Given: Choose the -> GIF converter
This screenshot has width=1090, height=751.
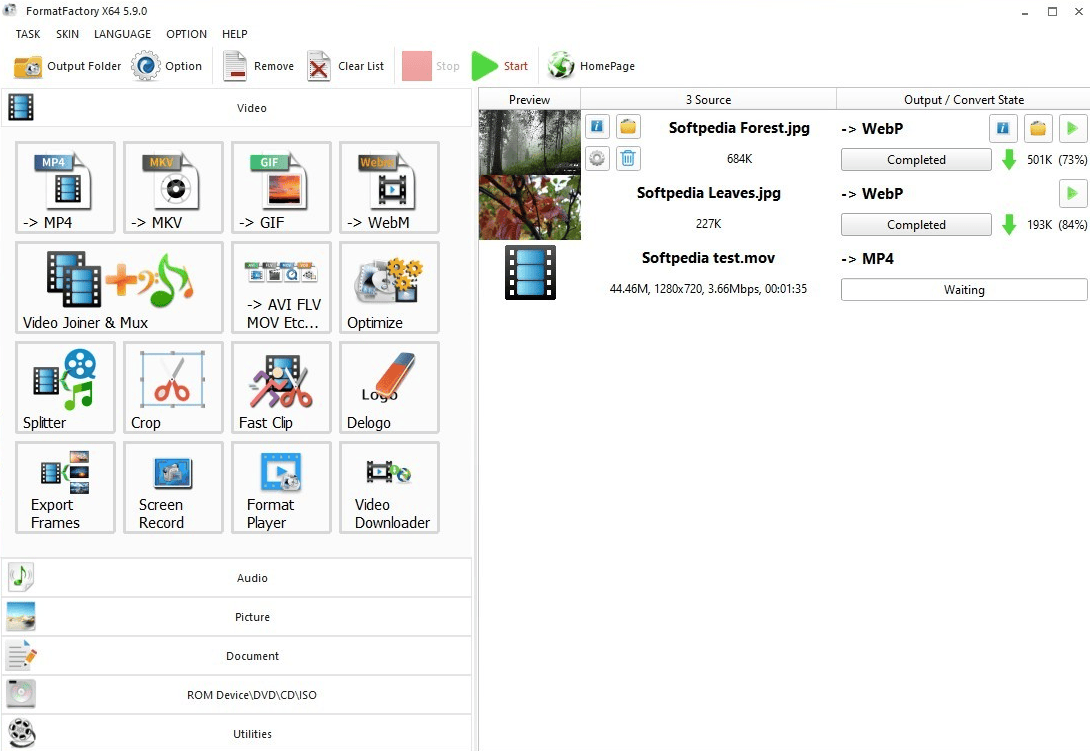Looking at the screenshot, I should 281,187.
